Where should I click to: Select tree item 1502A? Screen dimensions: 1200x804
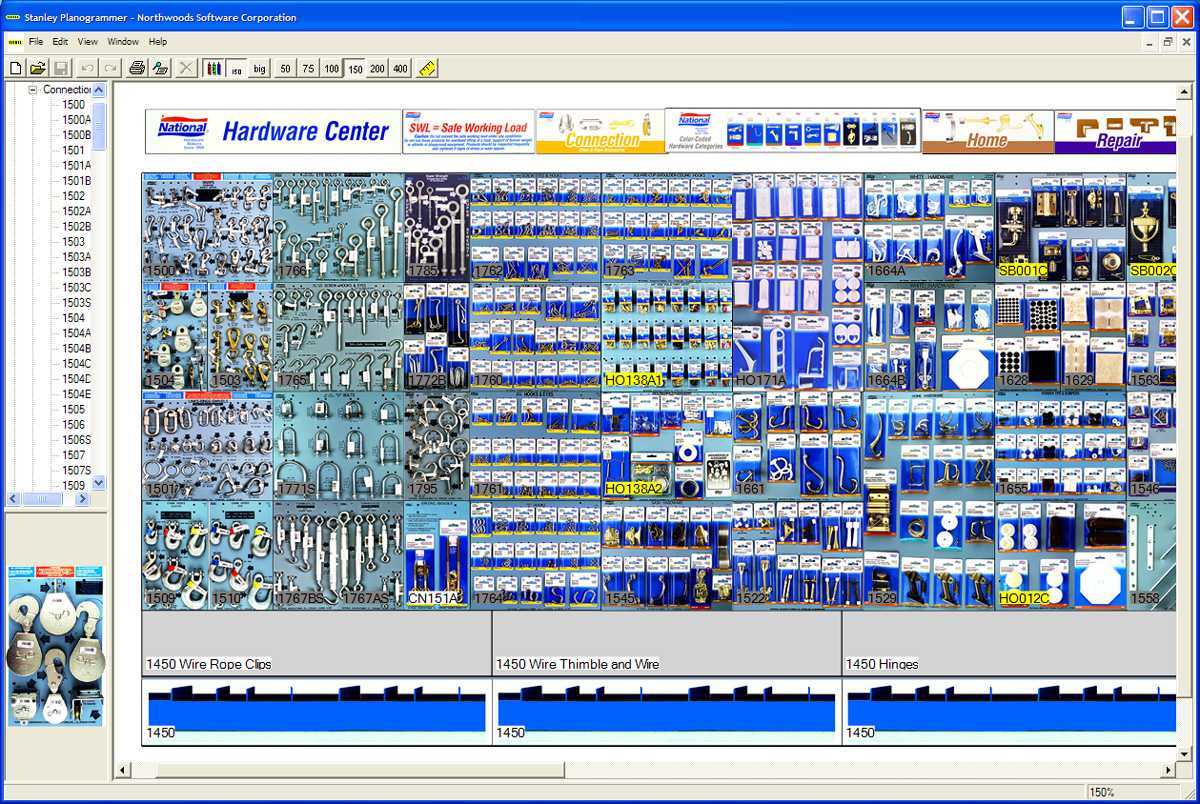76,211
